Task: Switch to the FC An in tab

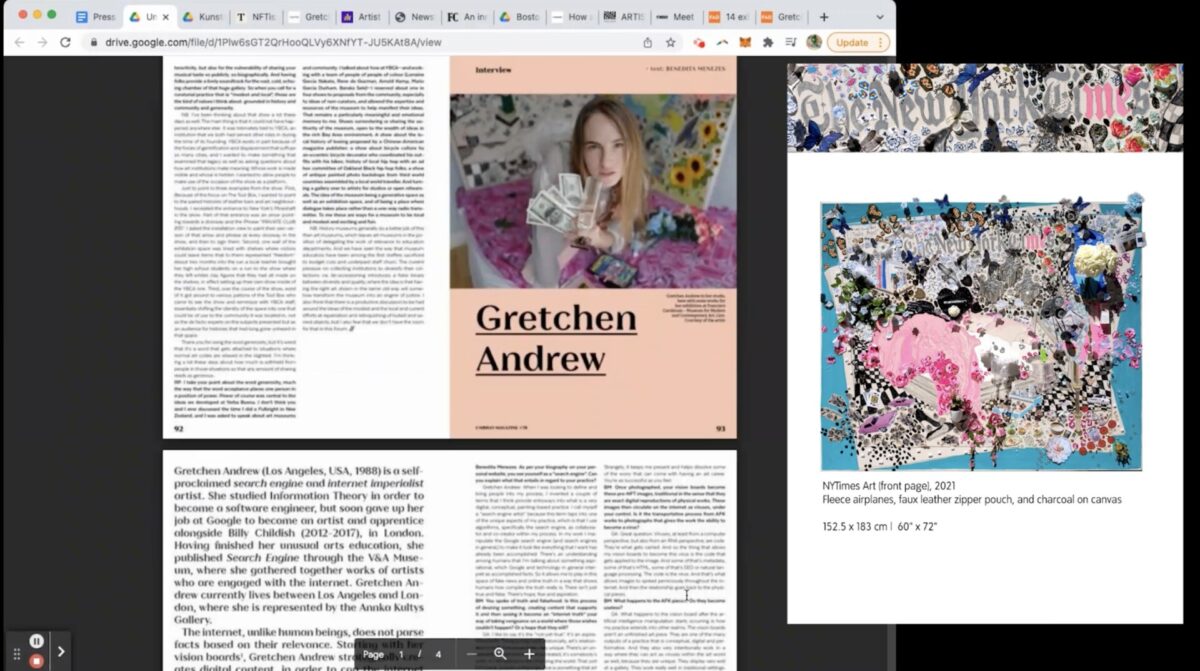Action: 468,17
